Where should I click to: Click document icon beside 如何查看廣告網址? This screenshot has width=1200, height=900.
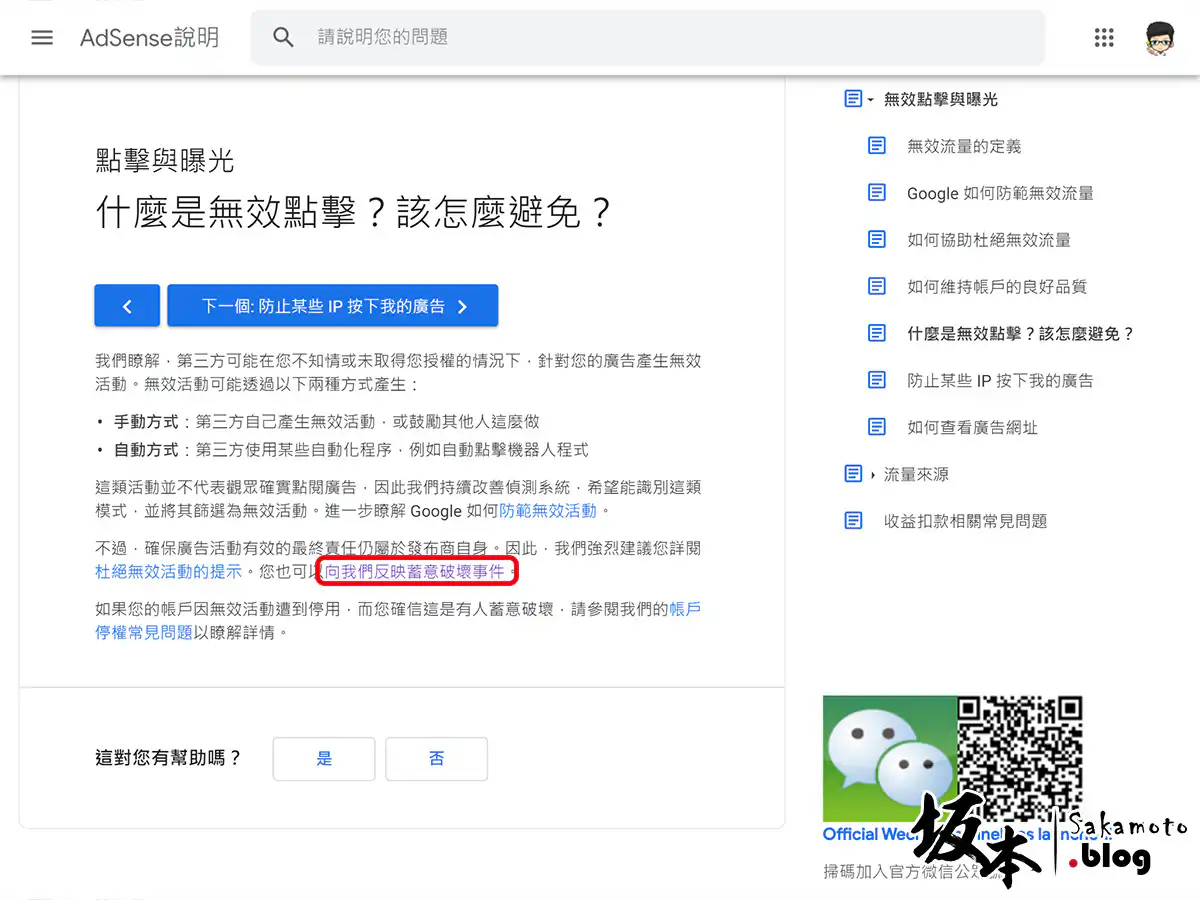coord(877,427)
